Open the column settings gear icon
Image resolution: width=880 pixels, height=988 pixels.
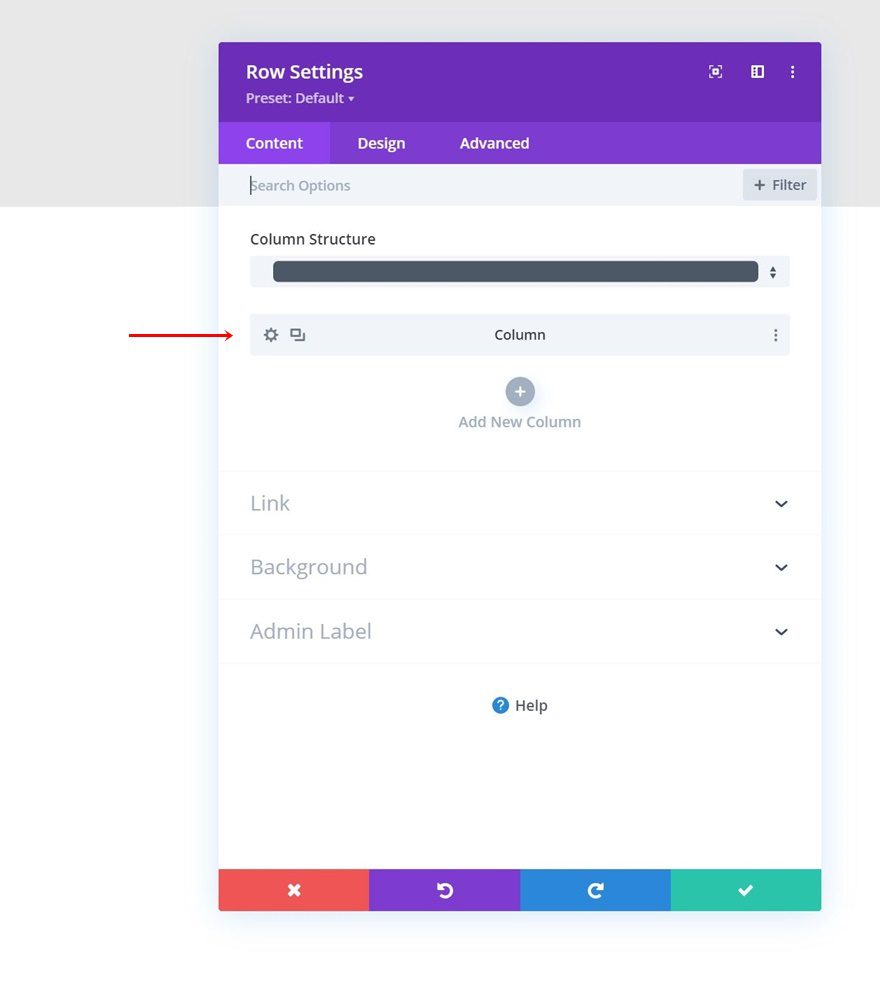tap(270, 335)
